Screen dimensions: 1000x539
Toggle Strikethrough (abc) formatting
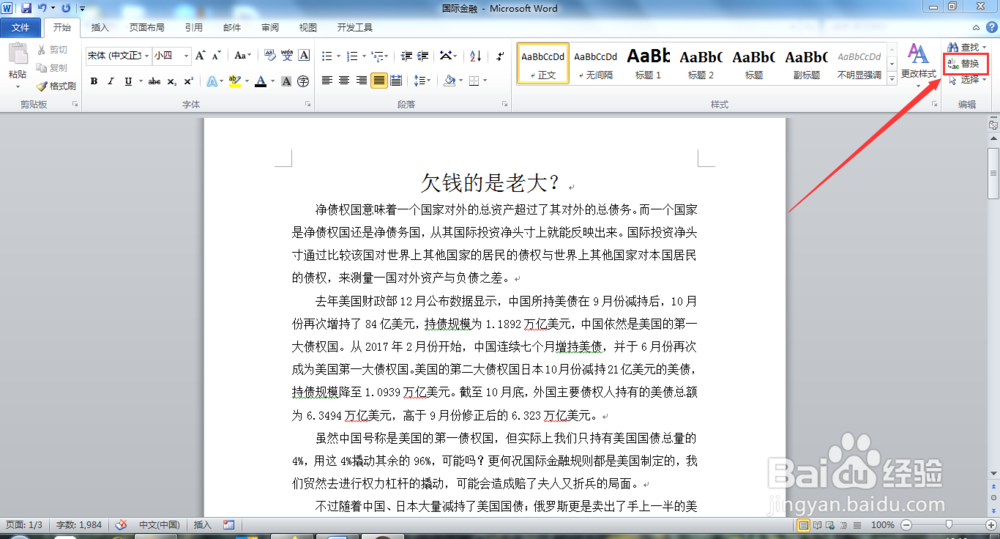point(154,81)
